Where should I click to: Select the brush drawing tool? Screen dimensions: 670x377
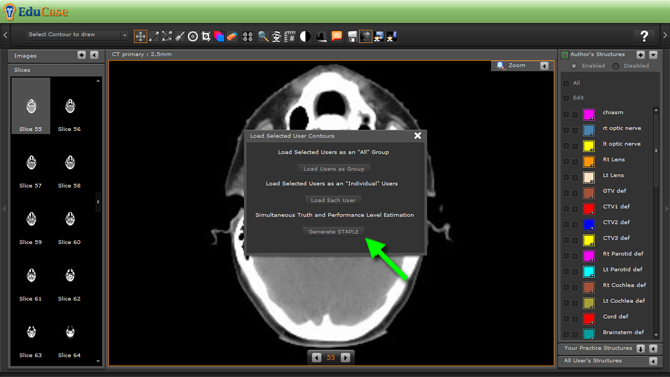[x=180, y=36]
